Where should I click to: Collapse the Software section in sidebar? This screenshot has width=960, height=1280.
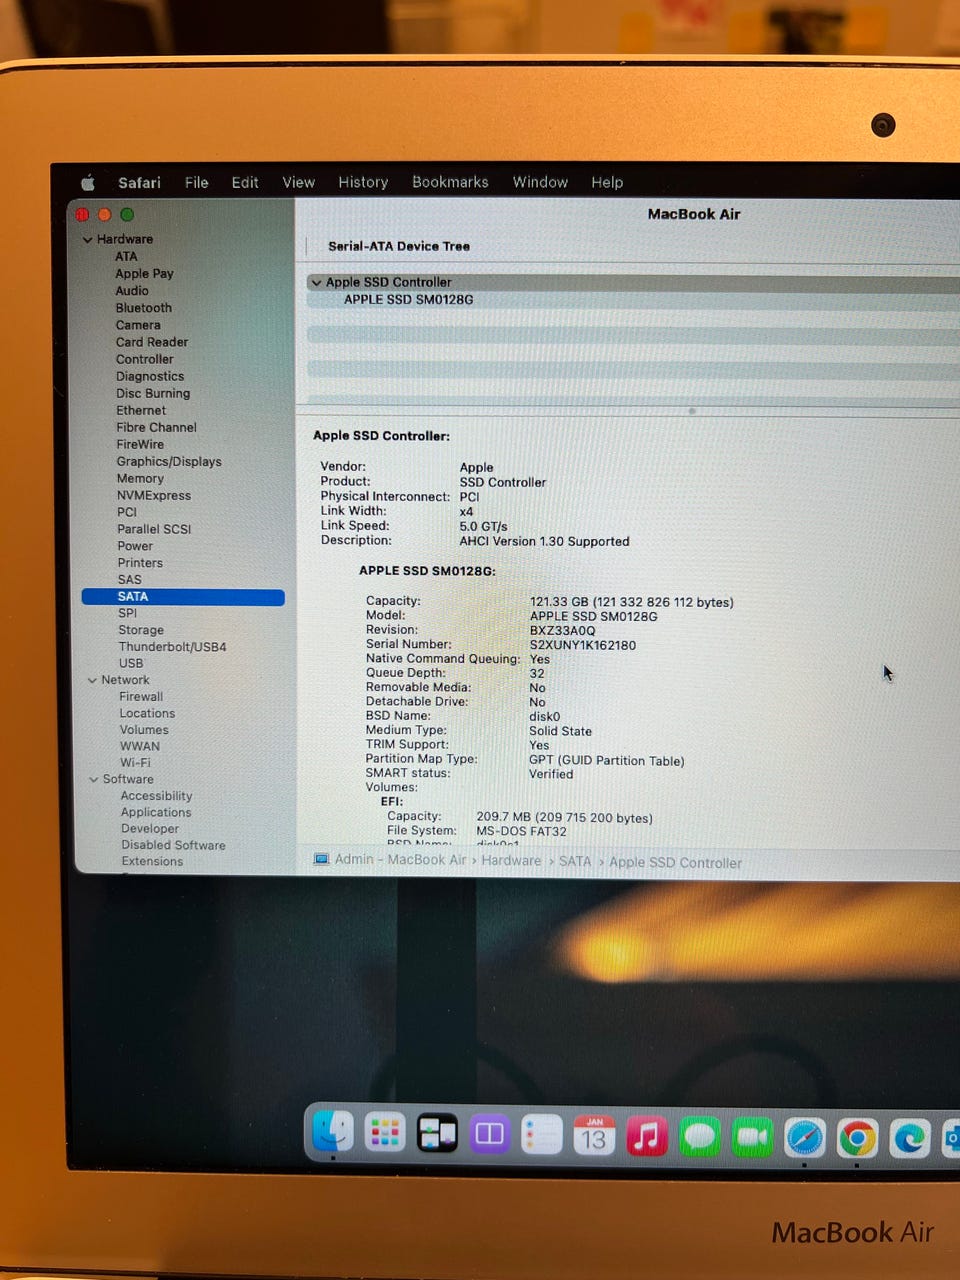click(94, 780)
